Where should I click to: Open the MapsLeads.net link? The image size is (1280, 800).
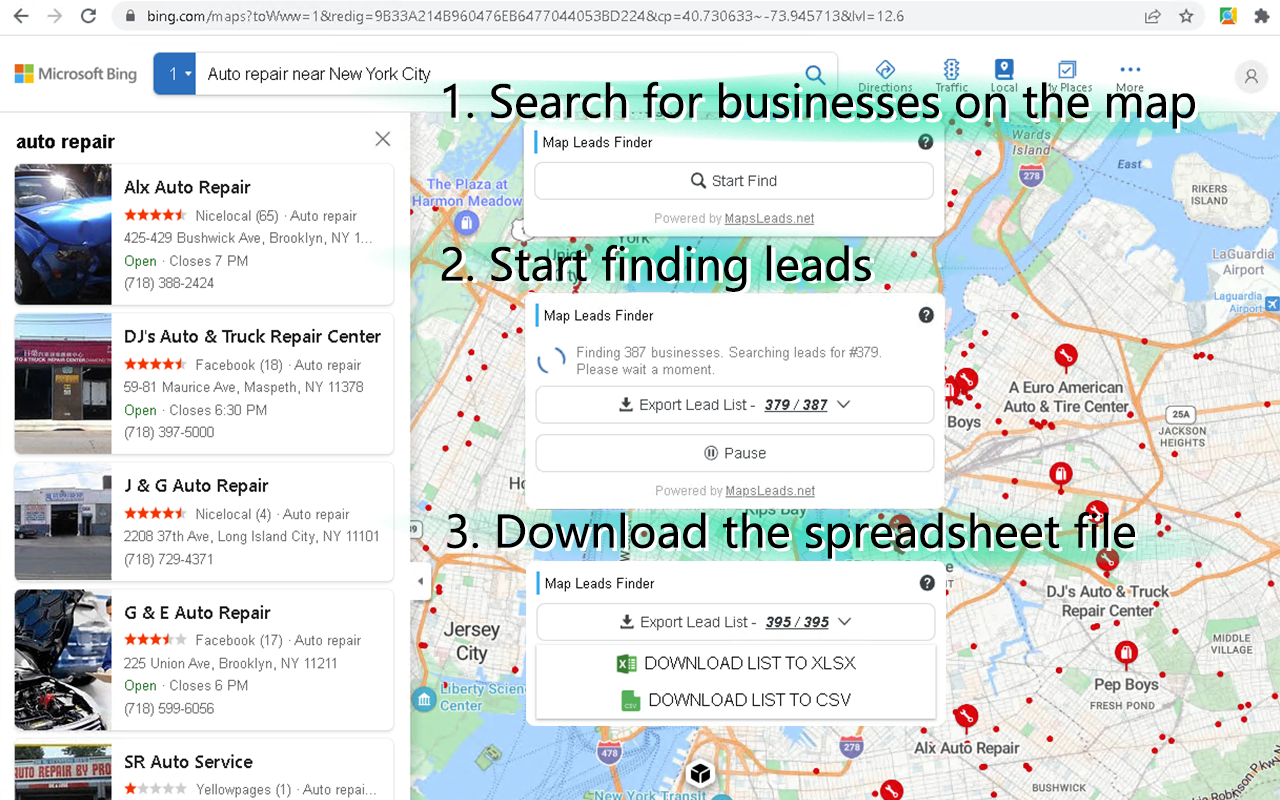click(769, 218)
